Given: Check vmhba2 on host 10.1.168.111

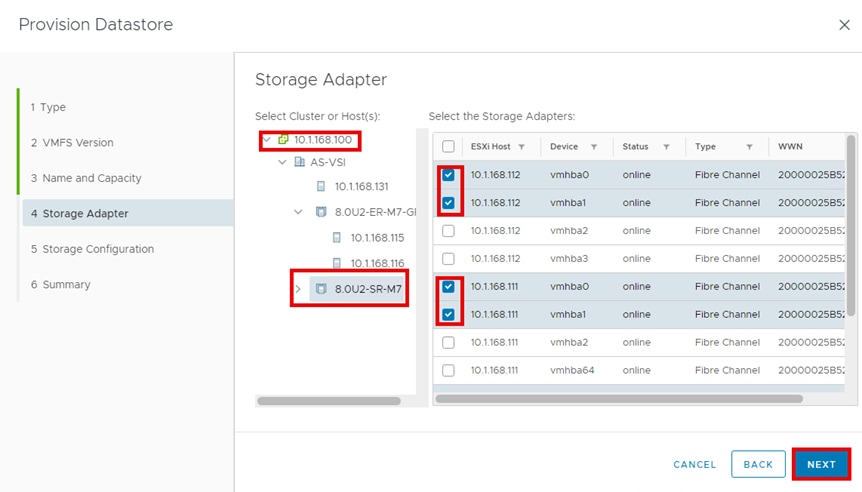Looking at the screenshot, I should (449, 343).
